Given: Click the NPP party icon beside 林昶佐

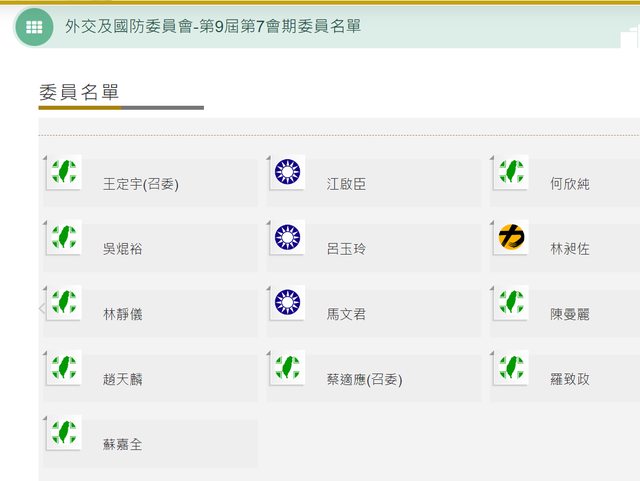Looking at the screenshot, I should tap(511, 237).
